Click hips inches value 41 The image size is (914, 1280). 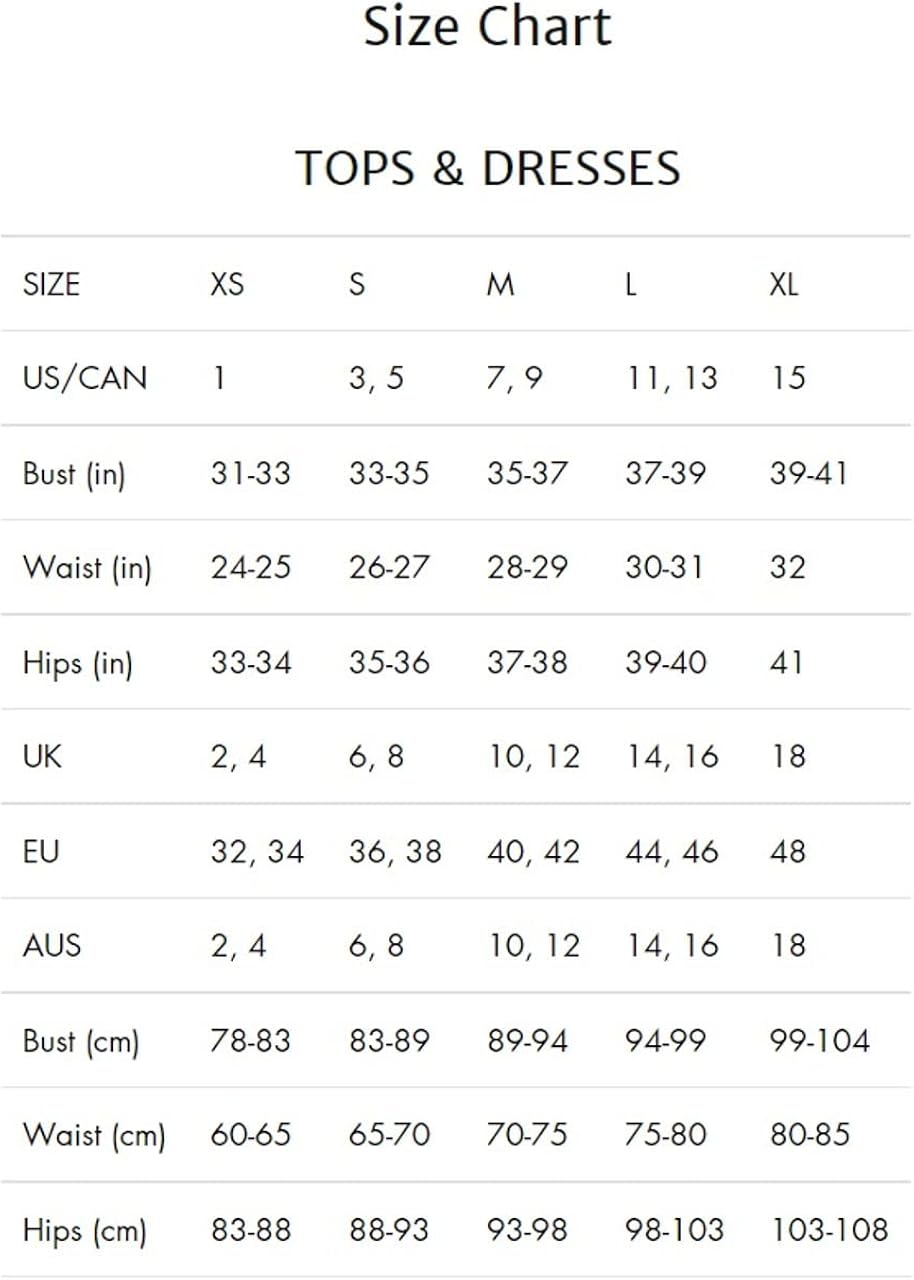[x=787, y=662]
